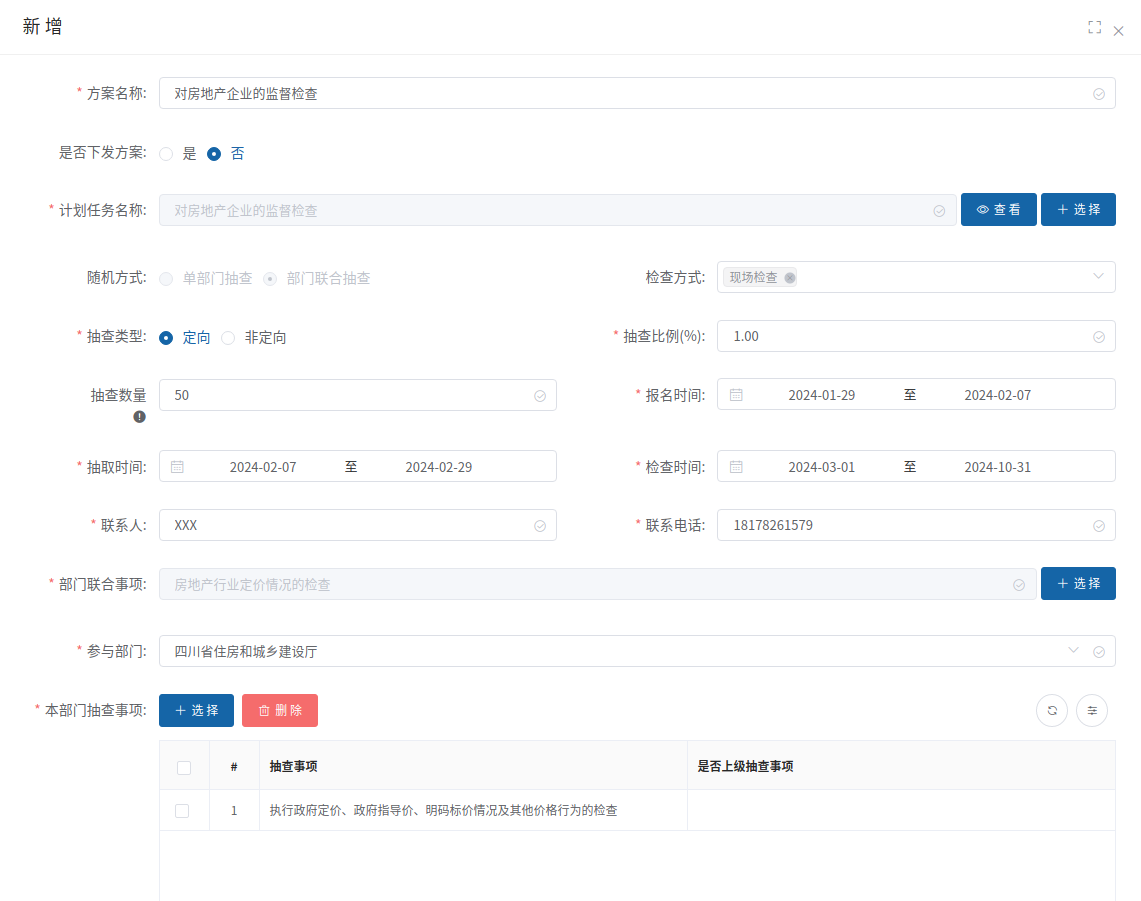The image size is (1141, 901).
Task: Click 选择 button for 本部门抽查事项
Action: pos(196,711)
